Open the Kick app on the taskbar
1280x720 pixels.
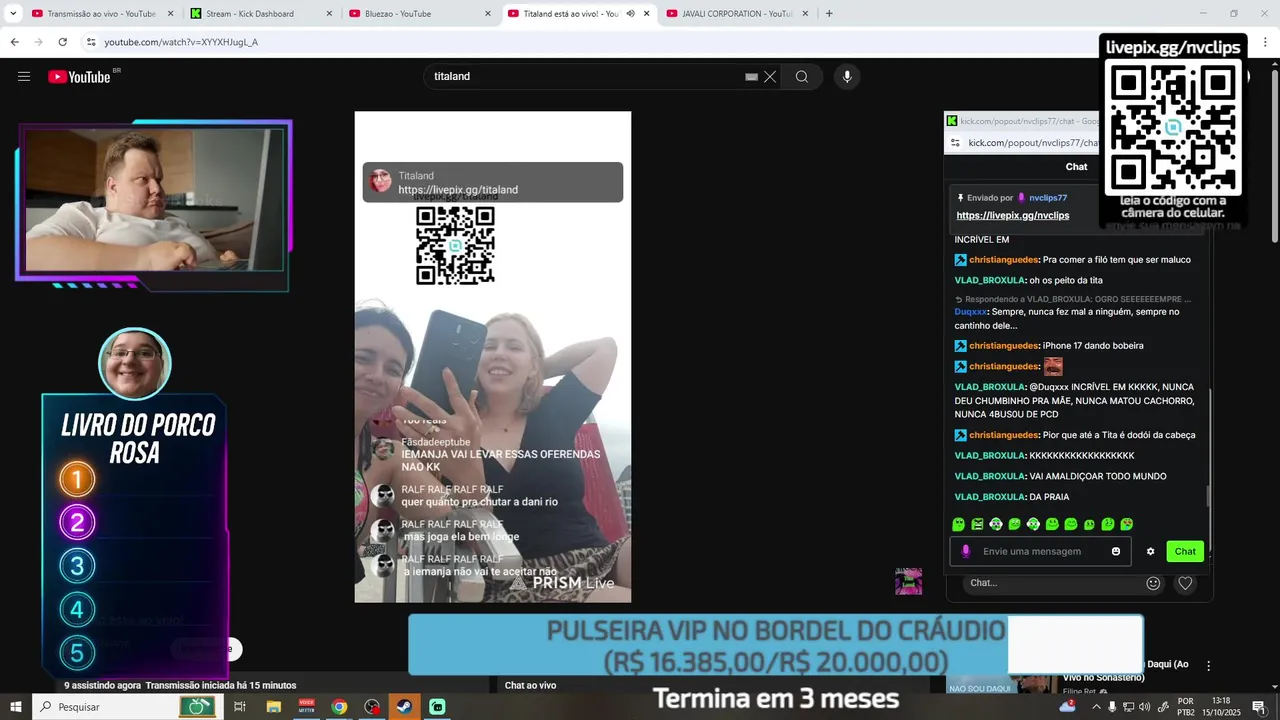click(x=438, y=707)
